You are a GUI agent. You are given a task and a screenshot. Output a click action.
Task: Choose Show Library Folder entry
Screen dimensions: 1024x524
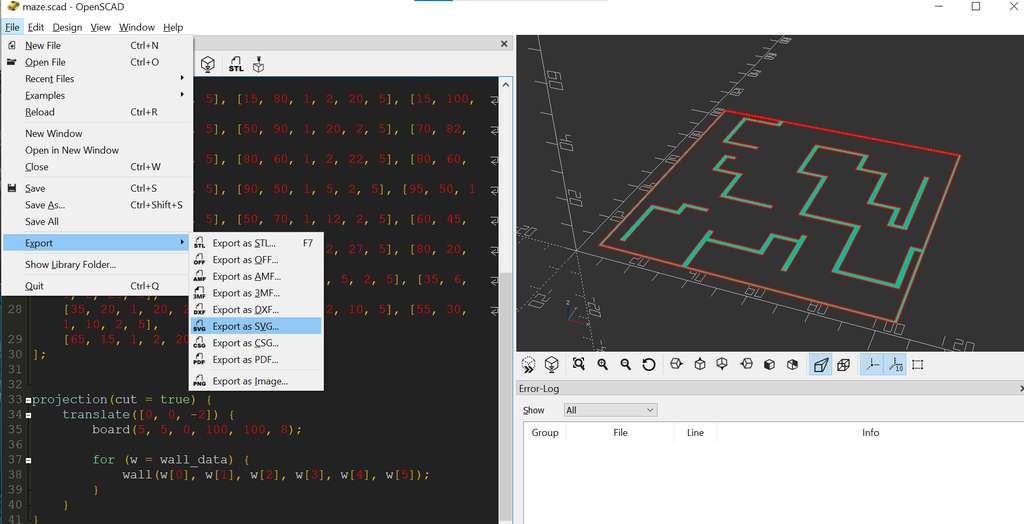[97, 265]
